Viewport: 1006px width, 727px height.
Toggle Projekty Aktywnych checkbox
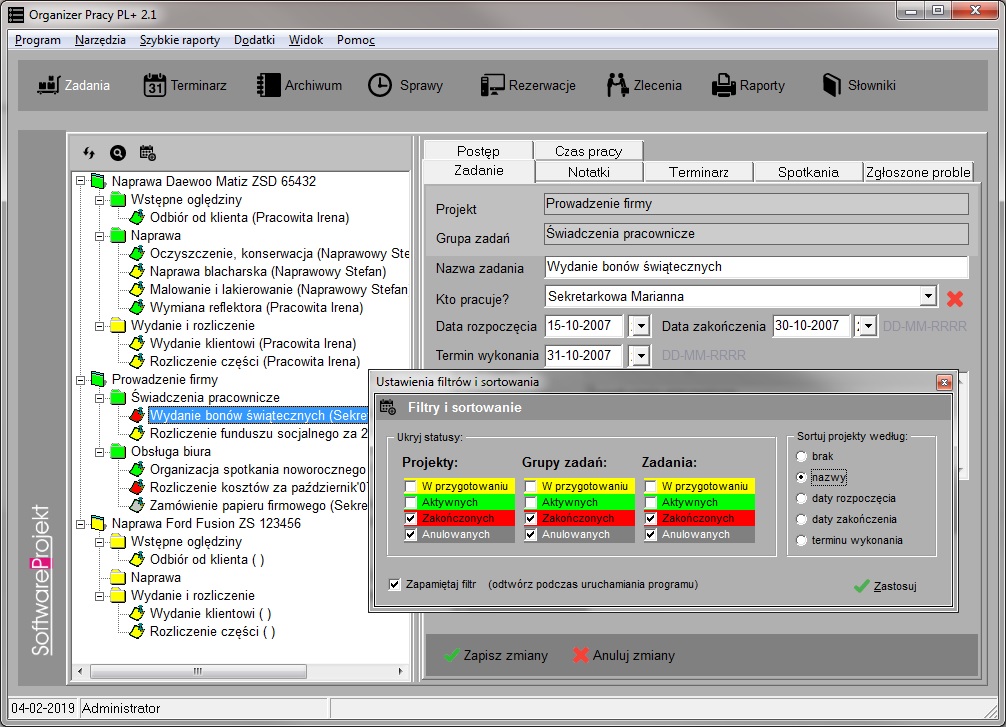tap(411, 502)
